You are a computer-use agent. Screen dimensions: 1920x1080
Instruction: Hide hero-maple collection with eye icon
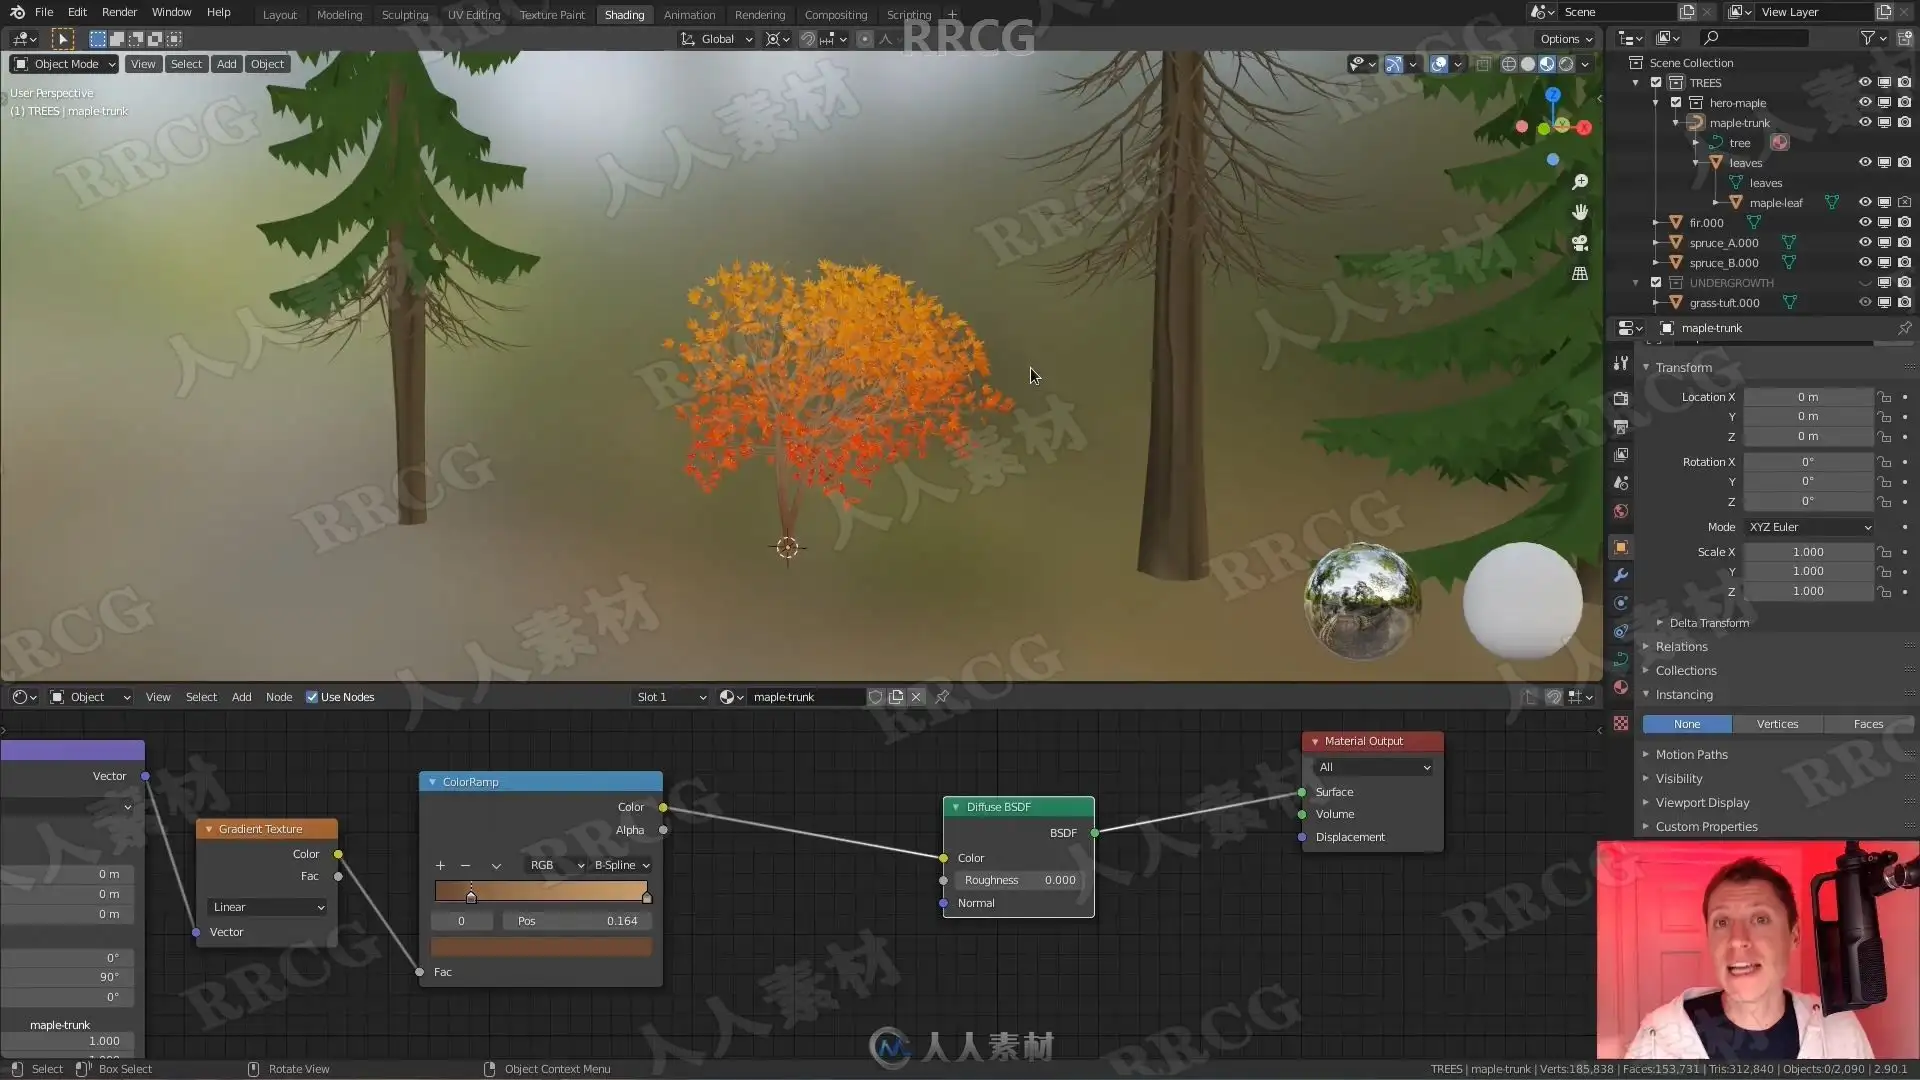[x=1864, y=103]
